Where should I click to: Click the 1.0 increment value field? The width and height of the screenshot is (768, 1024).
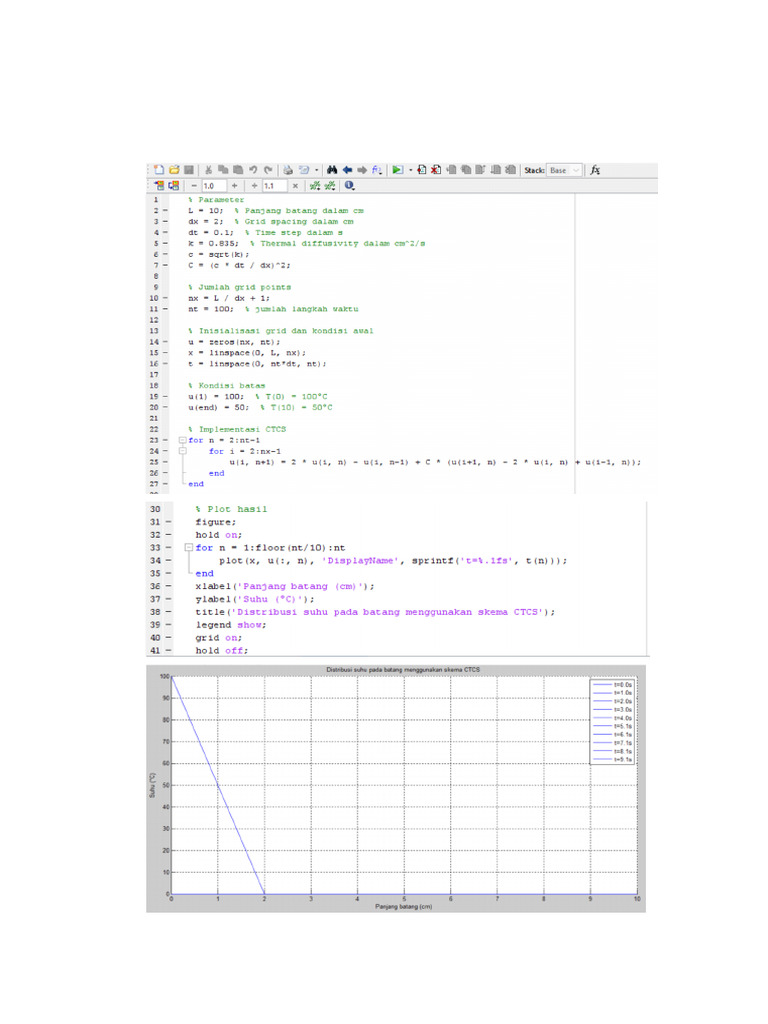pos(212,186)
